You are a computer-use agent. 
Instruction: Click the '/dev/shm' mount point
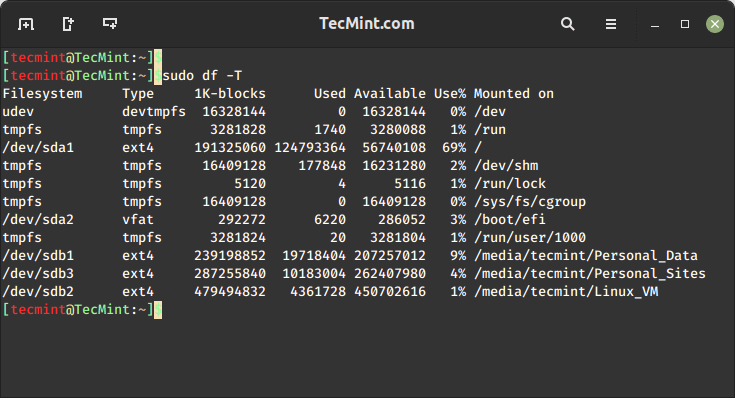(x=506, y=165)
